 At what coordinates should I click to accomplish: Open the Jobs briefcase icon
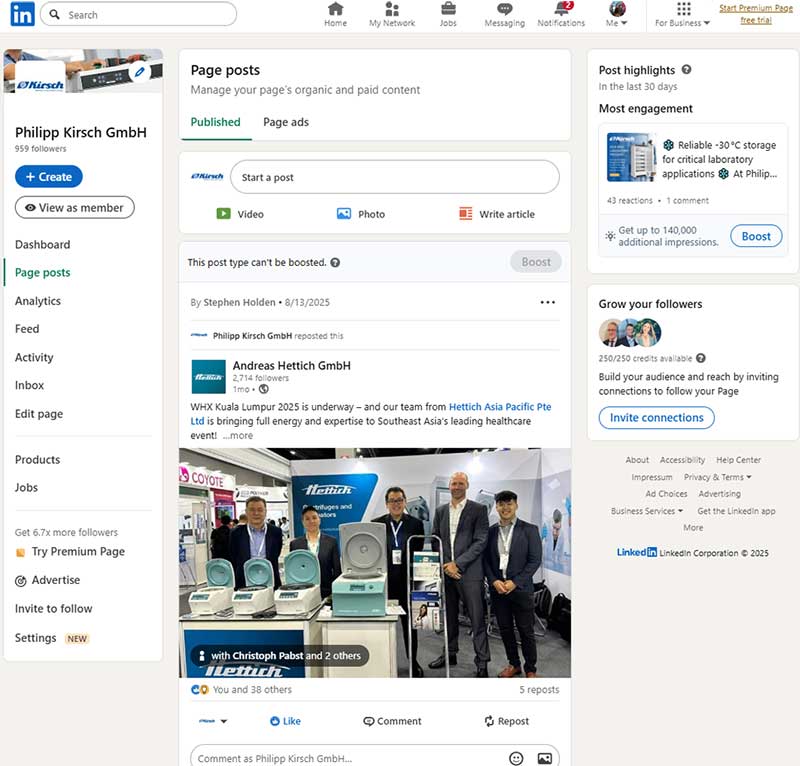click(449, 10)
